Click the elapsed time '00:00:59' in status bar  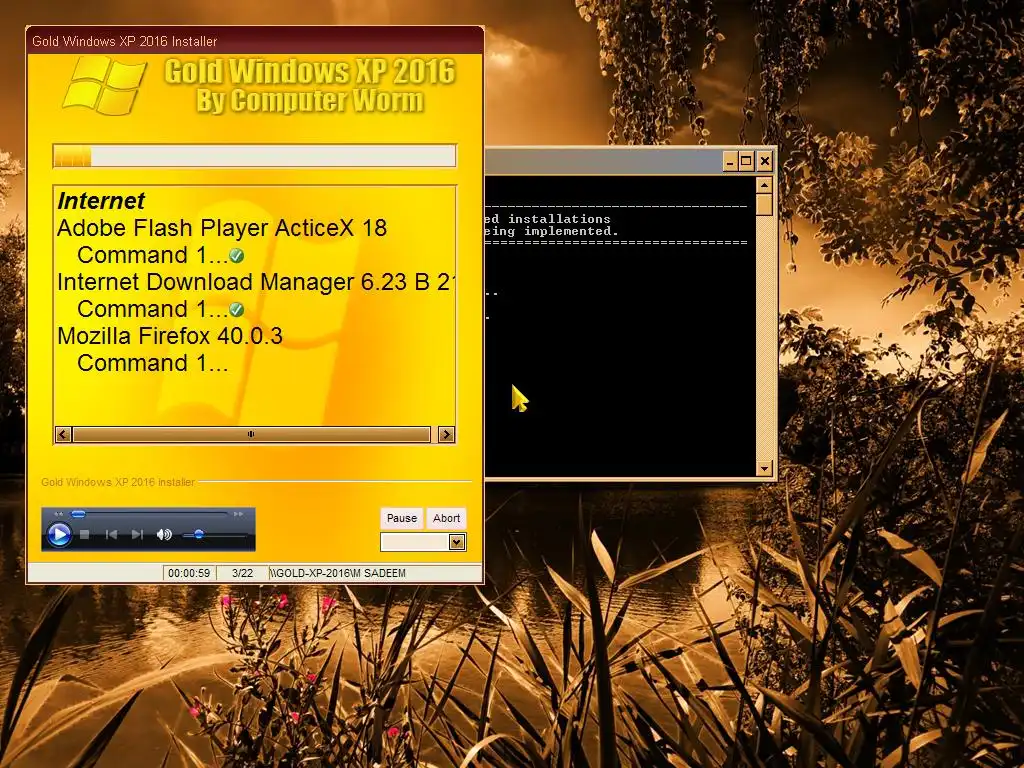[x=189, y=573]
